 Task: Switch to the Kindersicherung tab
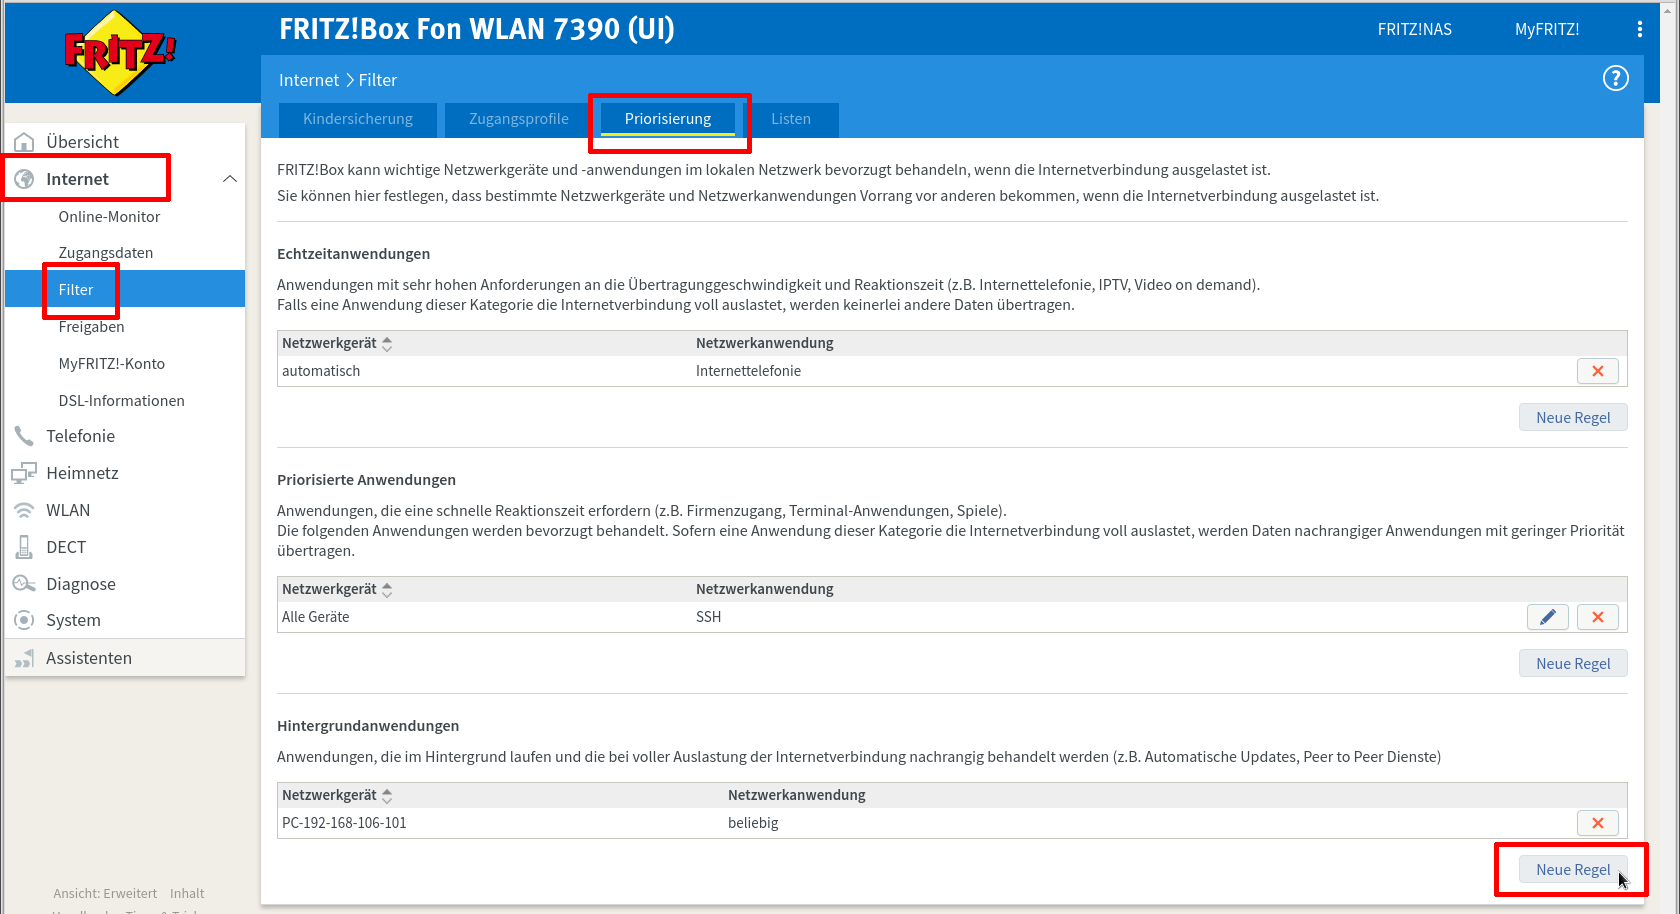[358, 119]
